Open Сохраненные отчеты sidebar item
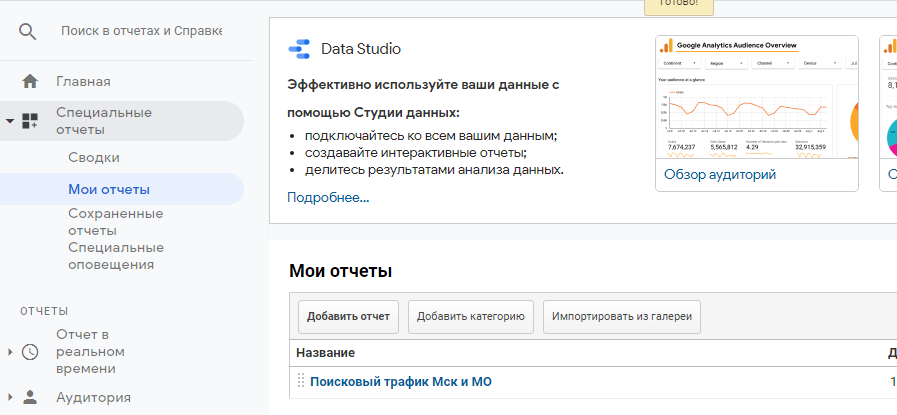 [x=116, y=222]
